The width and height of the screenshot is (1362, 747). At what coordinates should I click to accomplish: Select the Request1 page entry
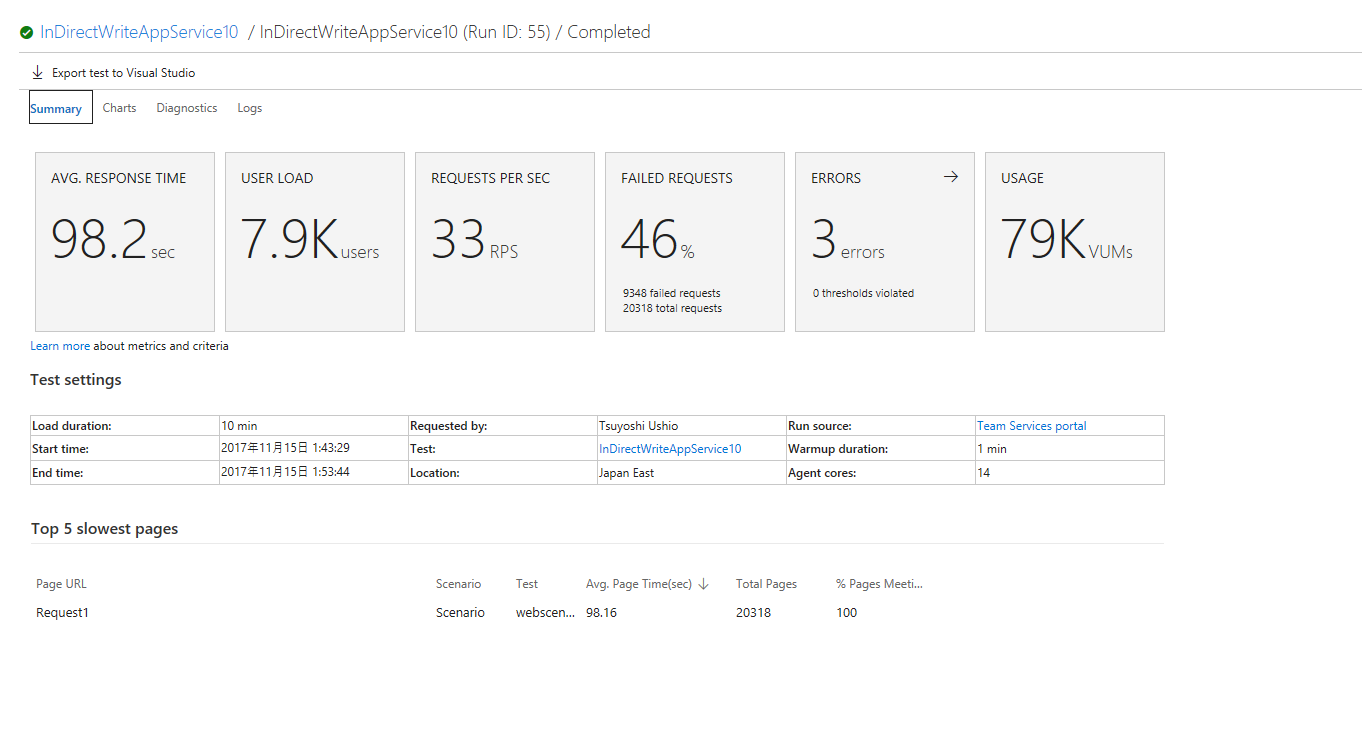[x=62, y=612]
